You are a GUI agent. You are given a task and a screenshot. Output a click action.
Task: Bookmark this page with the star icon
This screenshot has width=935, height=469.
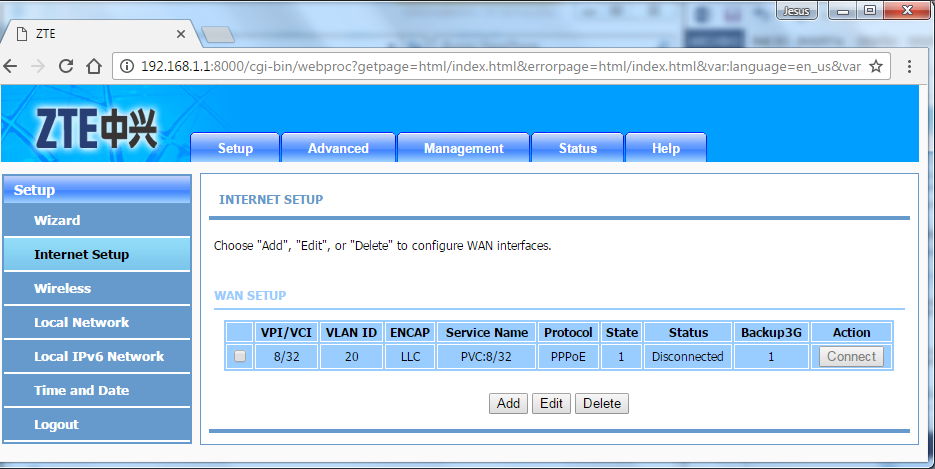(876, 66)
